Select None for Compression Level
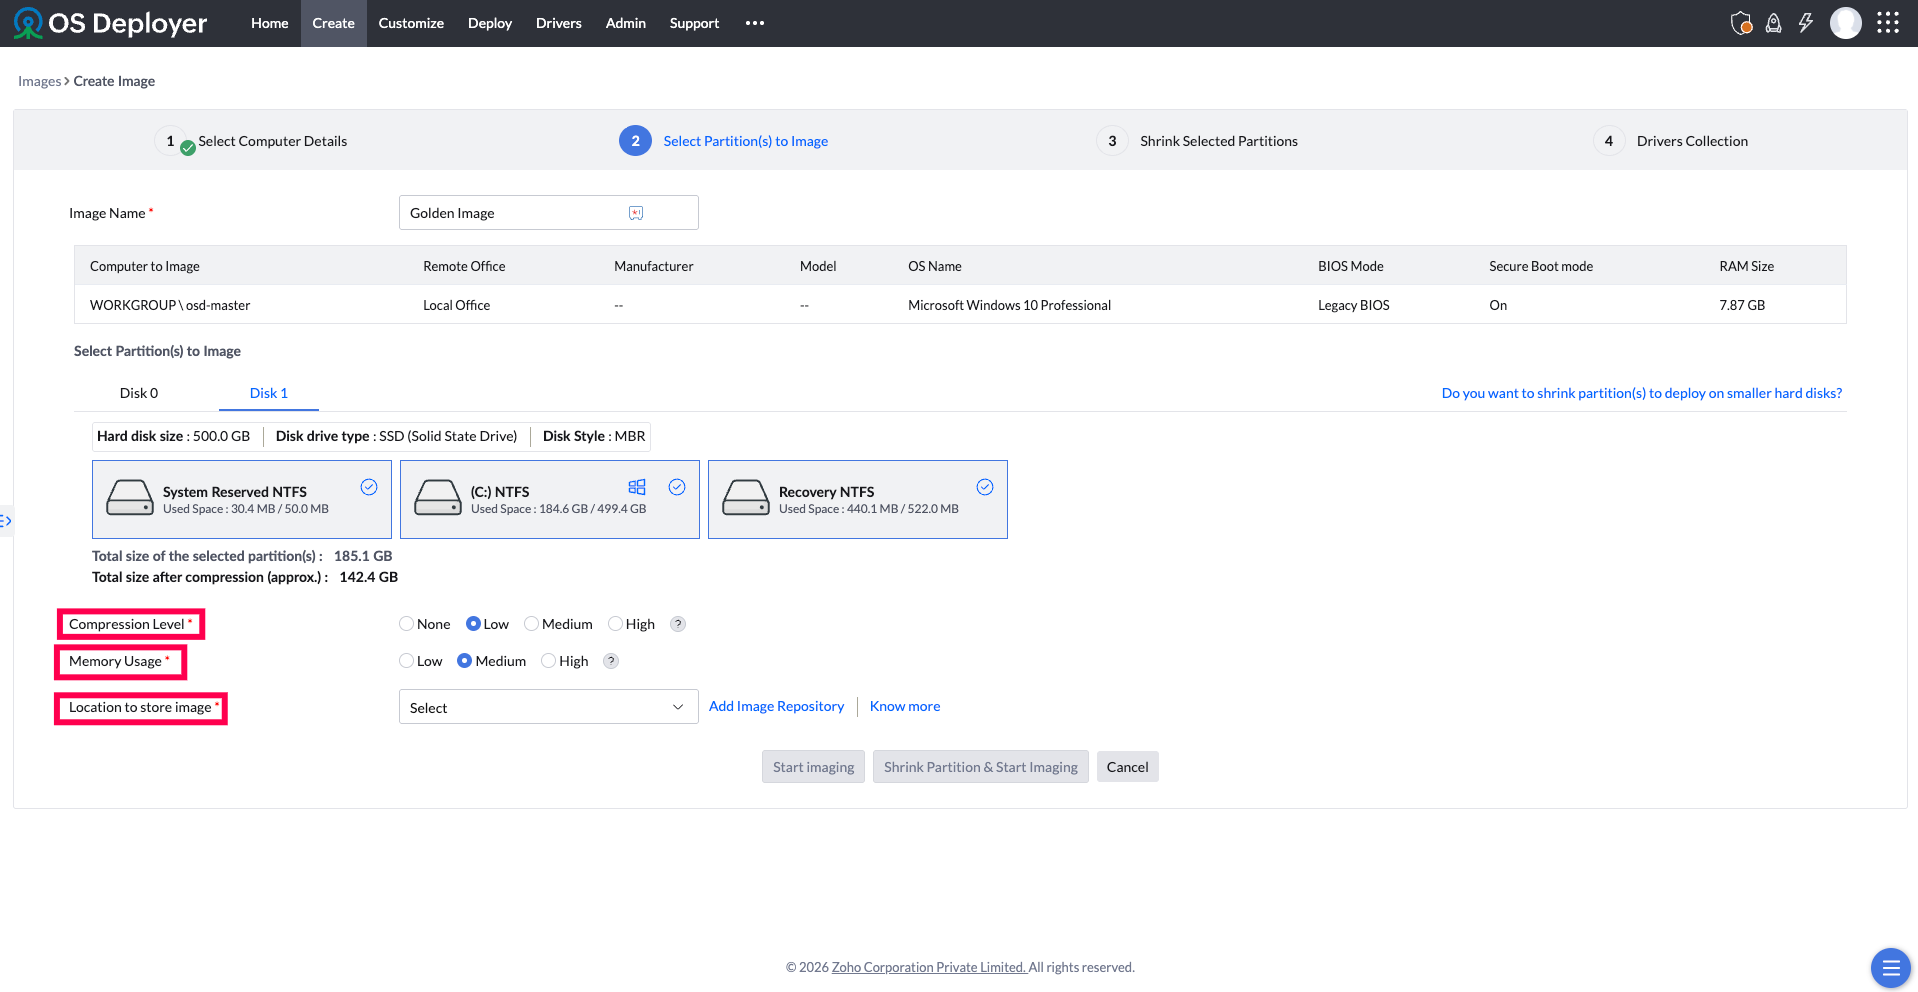The height and width of the screenshot is (992, 1918). 406,624
